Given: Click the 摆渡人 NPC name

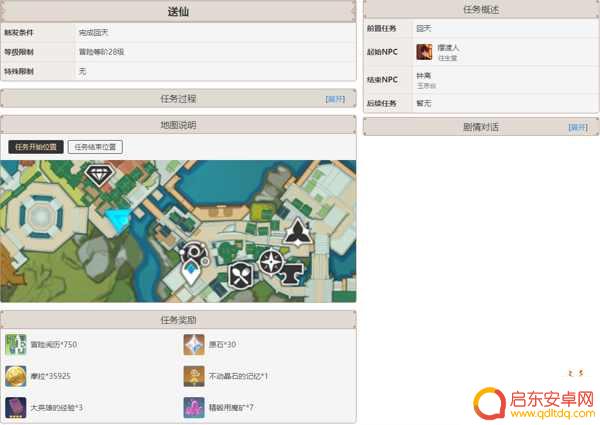Looking at the screenshot, I should point(448,48).
